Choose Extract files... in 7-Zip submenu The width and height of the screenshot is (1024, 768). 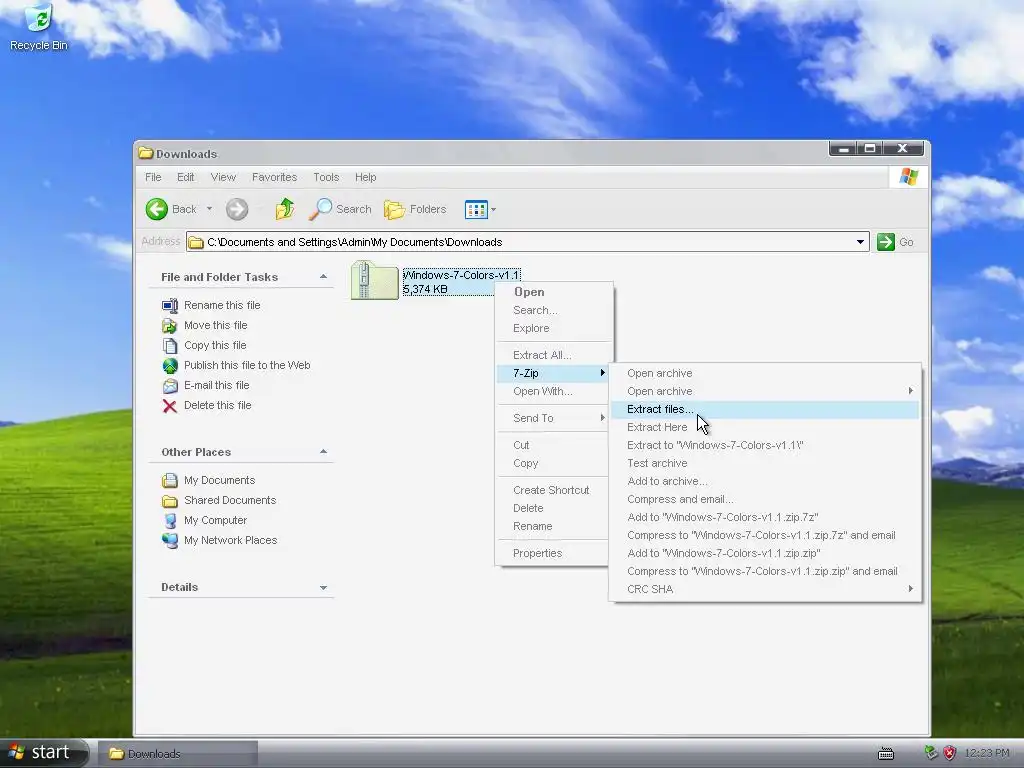tap(765, 409)
